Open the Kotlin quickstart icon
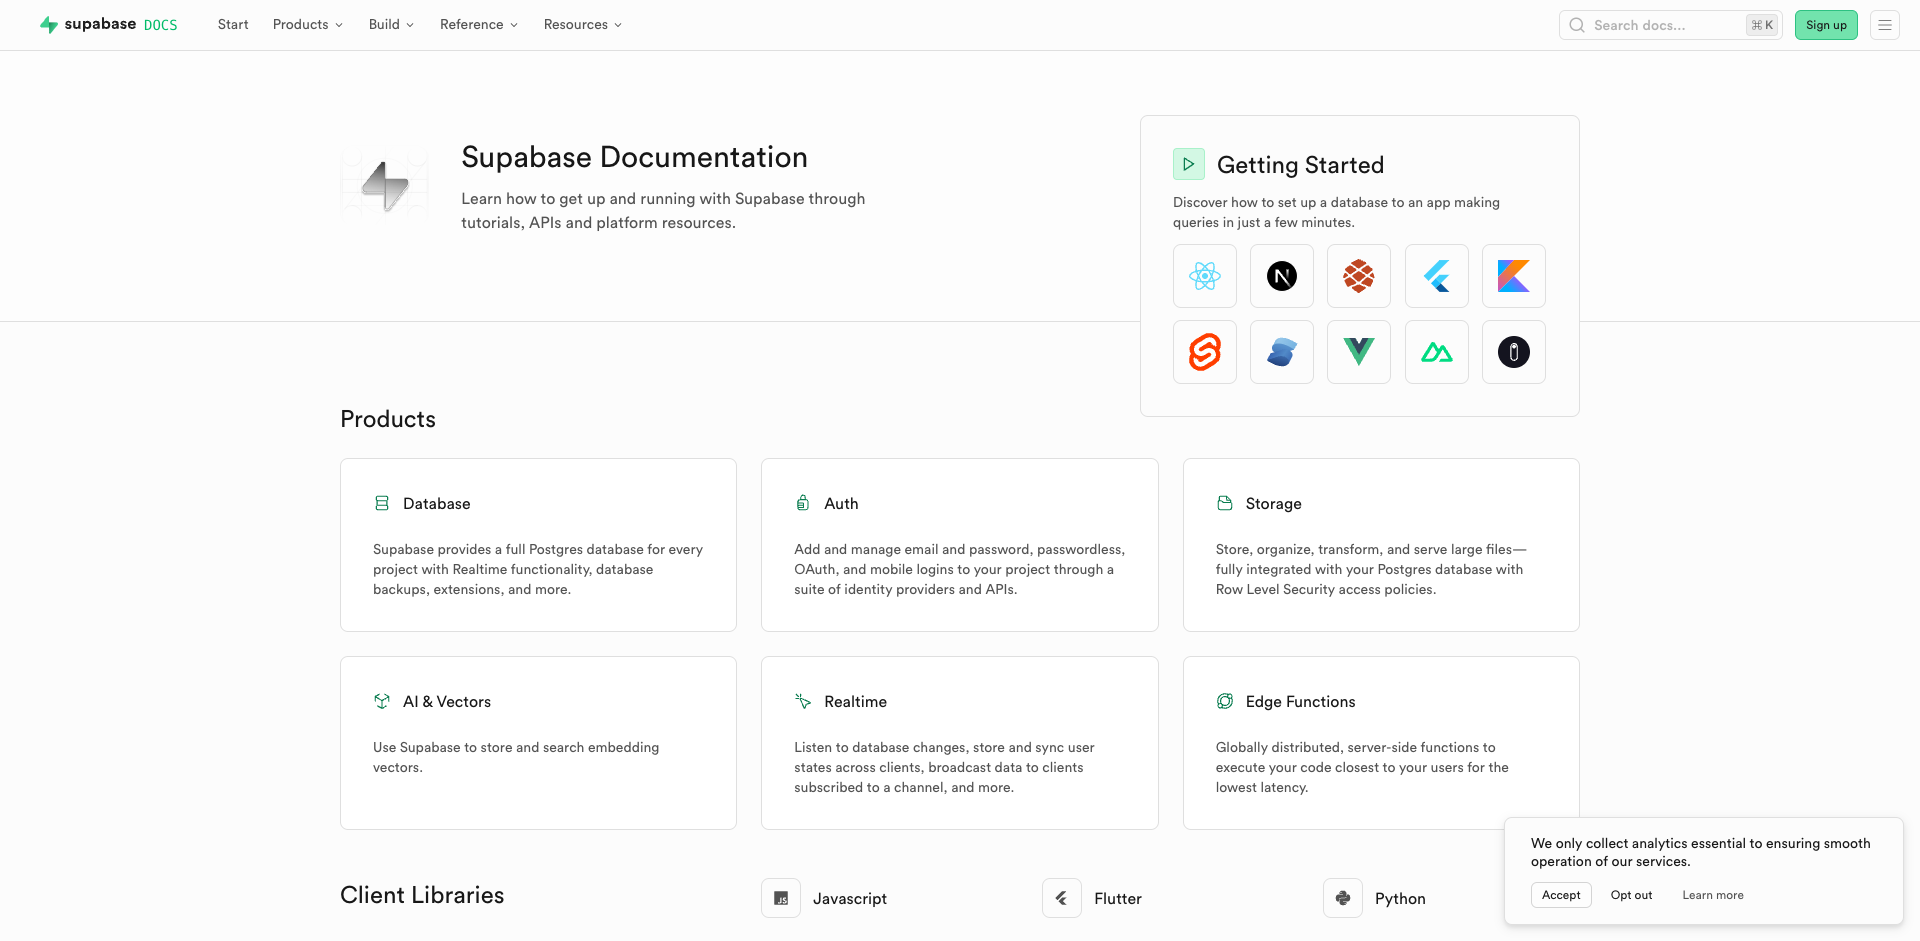The width and height of the screenshot is (1920, 941). click(x=1513, y=276)
